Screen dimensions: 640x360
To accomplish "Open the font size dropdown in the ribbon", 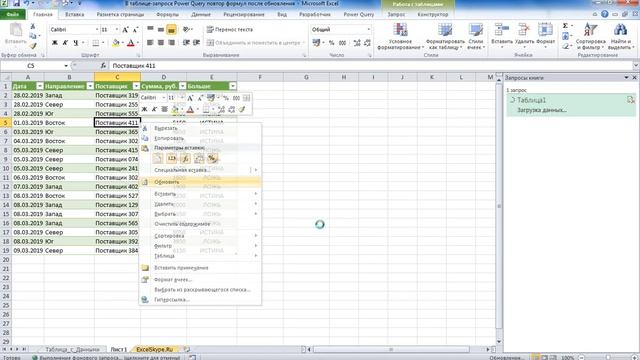I will [x=117, y=29].
